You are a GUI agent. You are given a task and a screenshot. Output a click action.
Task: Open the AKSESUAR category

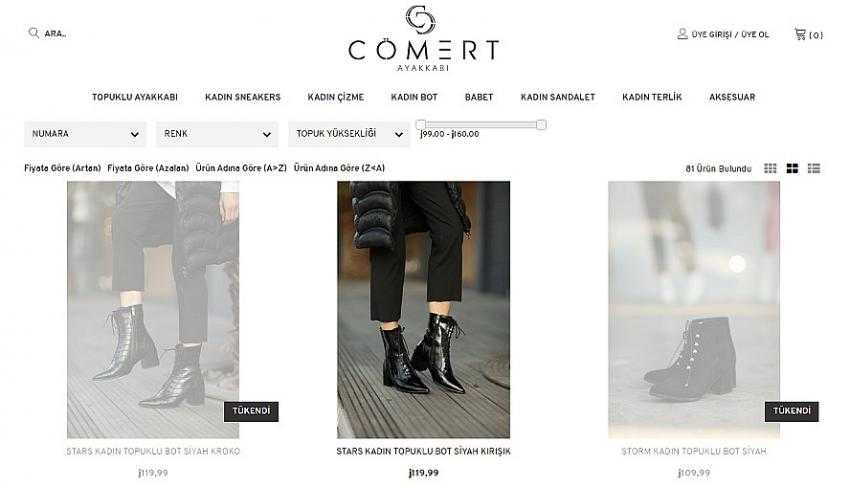[732, 97]
